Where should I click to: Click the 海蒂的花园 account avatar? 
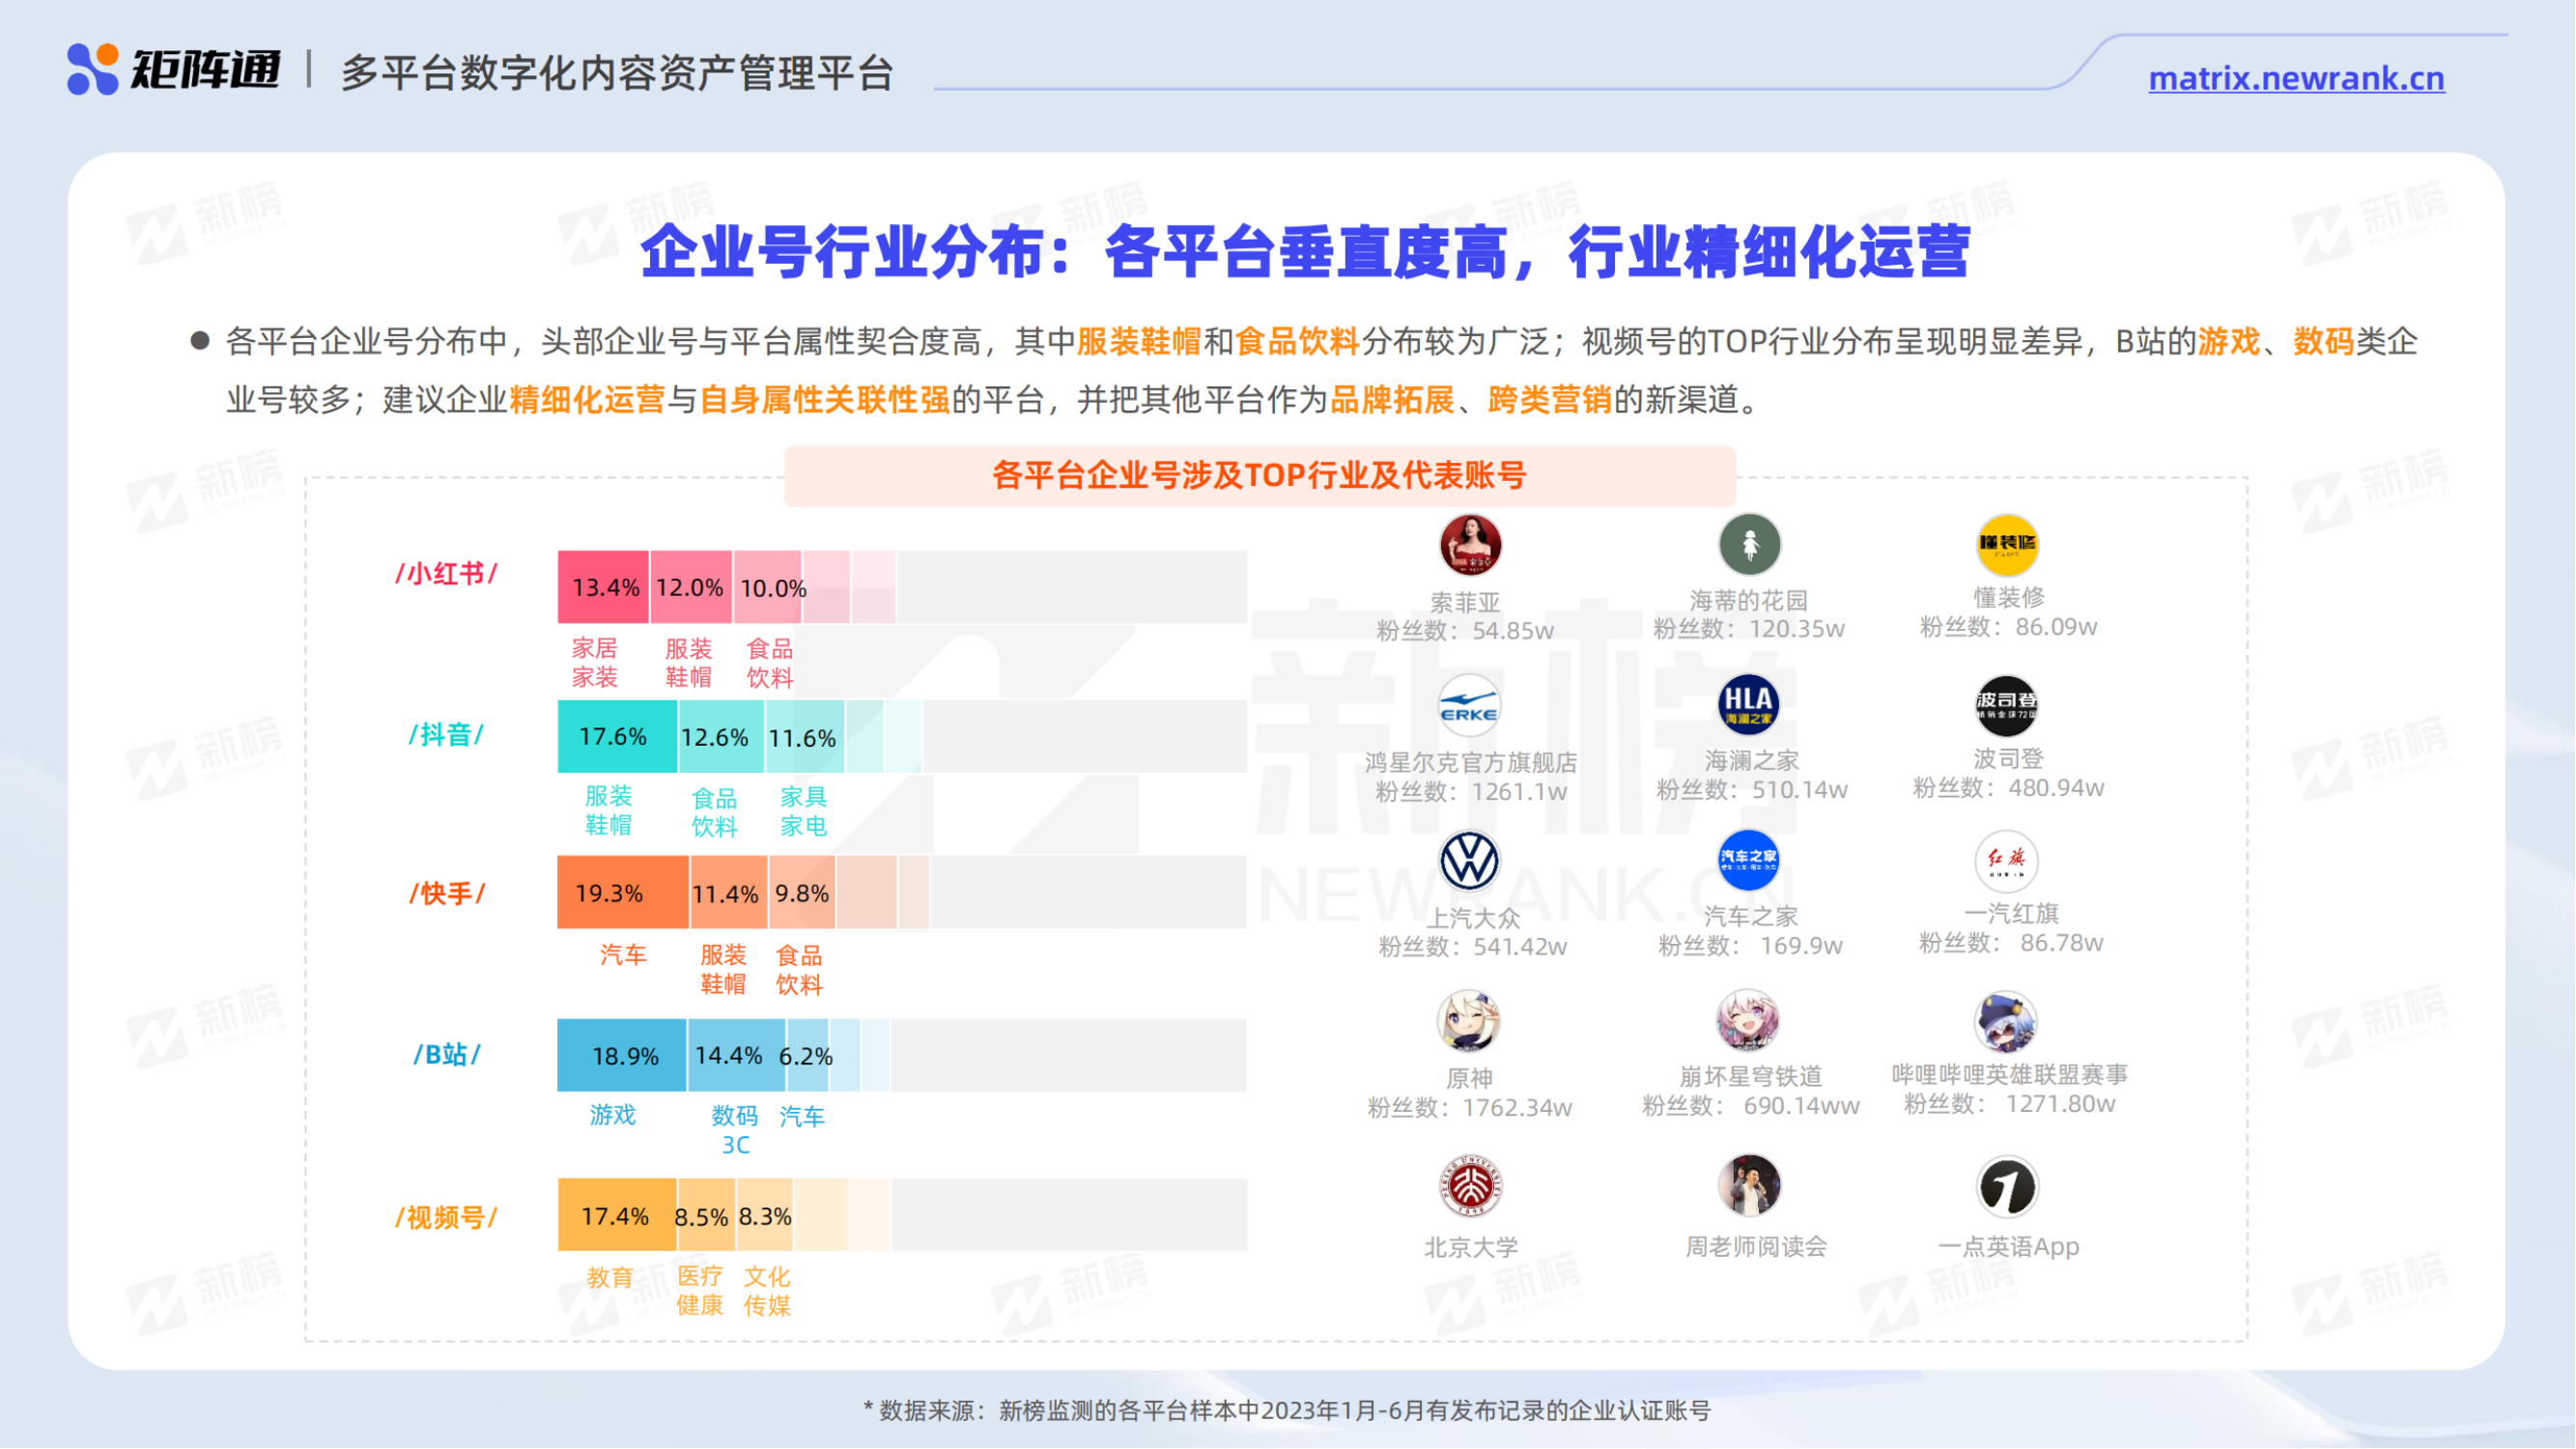[1750, 544]
